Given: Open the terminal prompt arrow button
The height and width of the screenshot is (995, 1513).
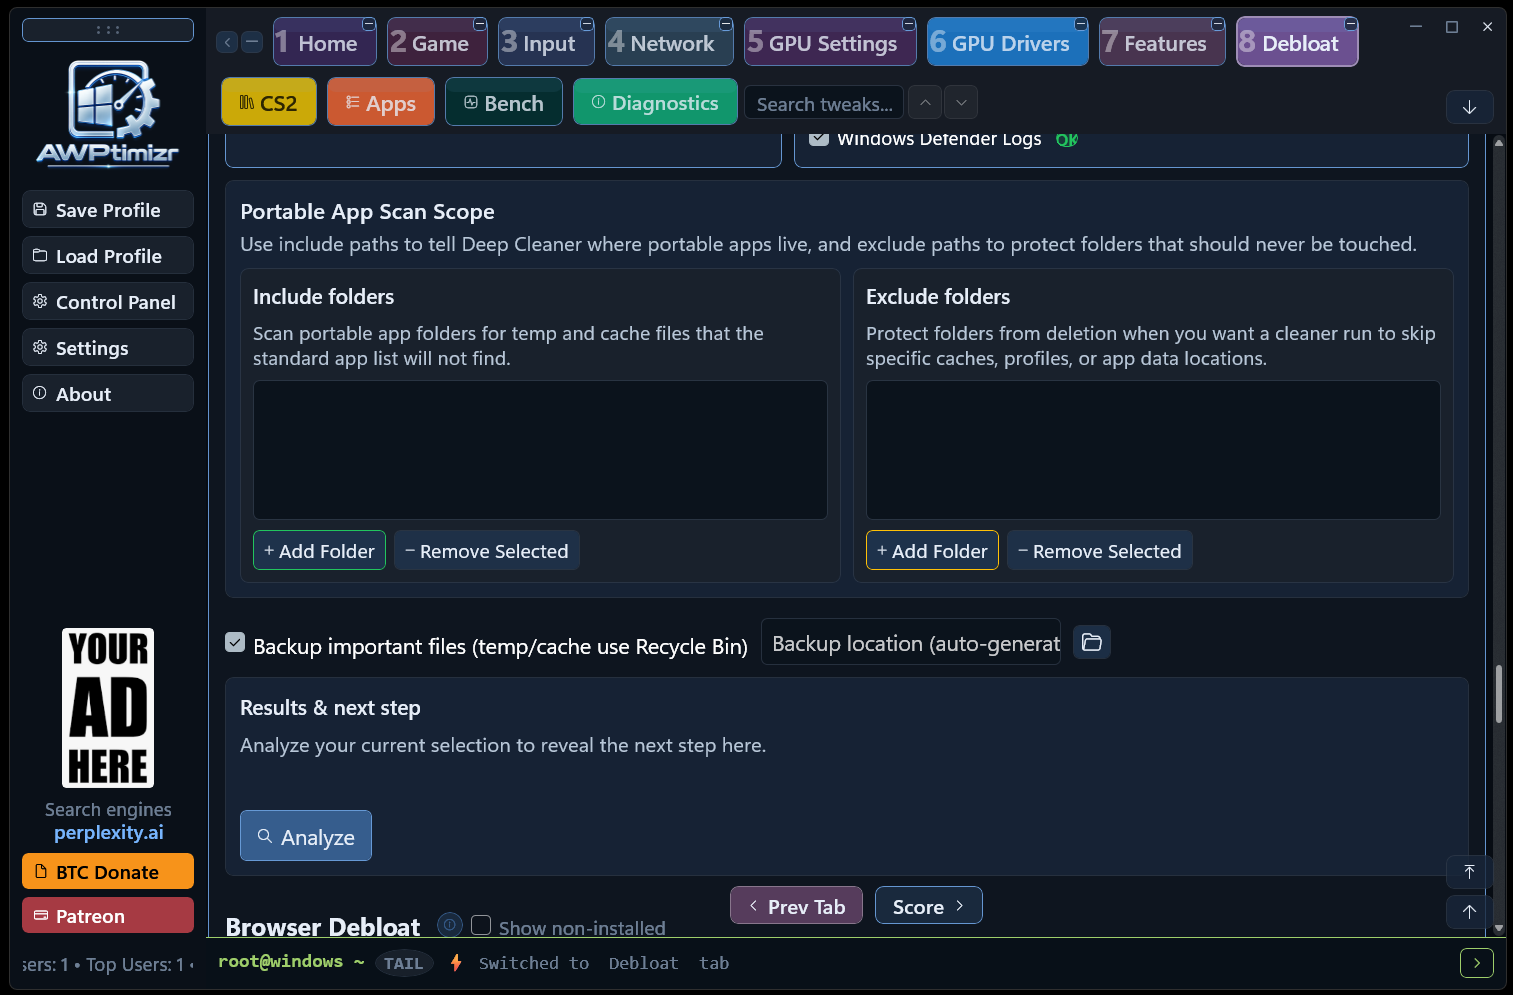Looking at the screenshot, I should point(1477,963).
